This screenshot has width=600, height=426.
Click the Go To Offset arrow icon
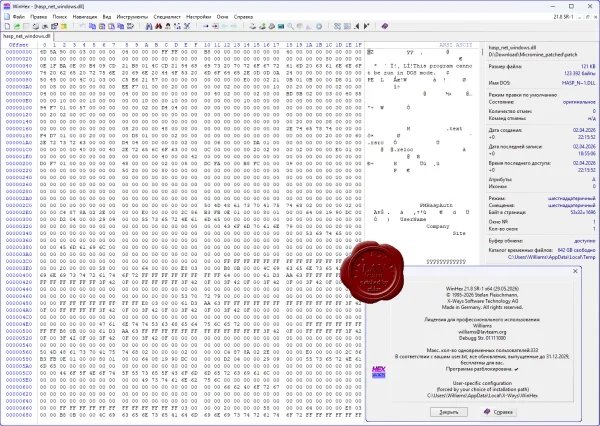pos(205,26)
